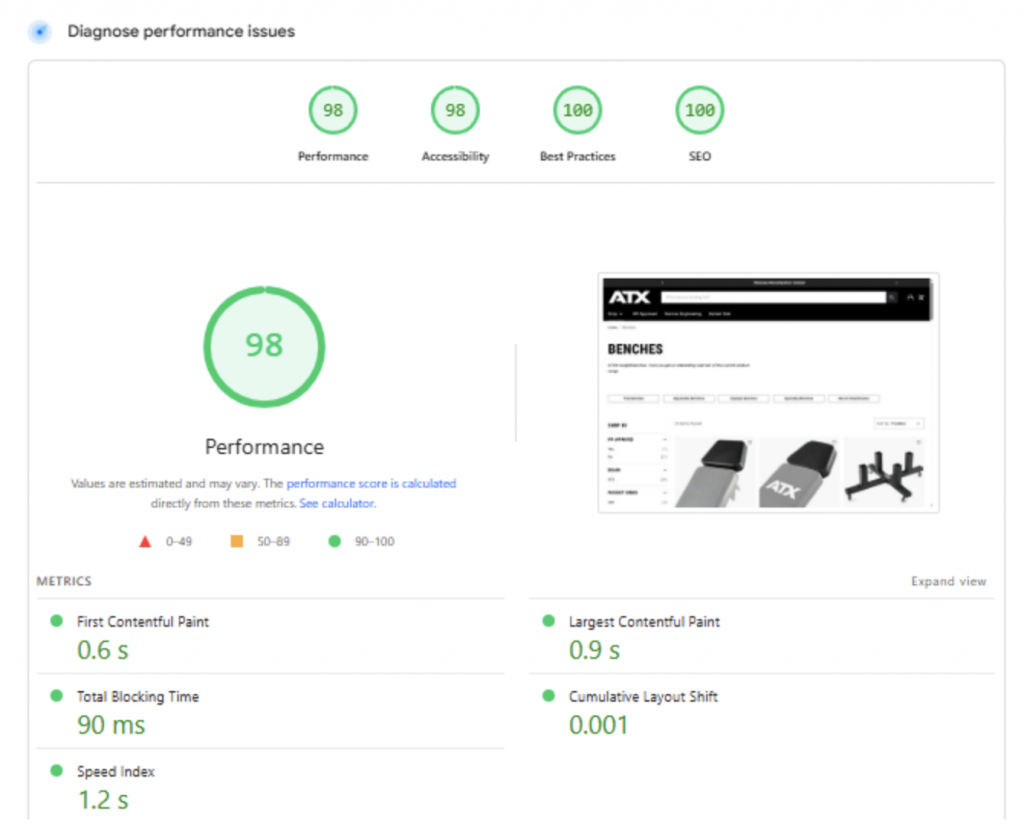Select the SEO score gauge

699,110
